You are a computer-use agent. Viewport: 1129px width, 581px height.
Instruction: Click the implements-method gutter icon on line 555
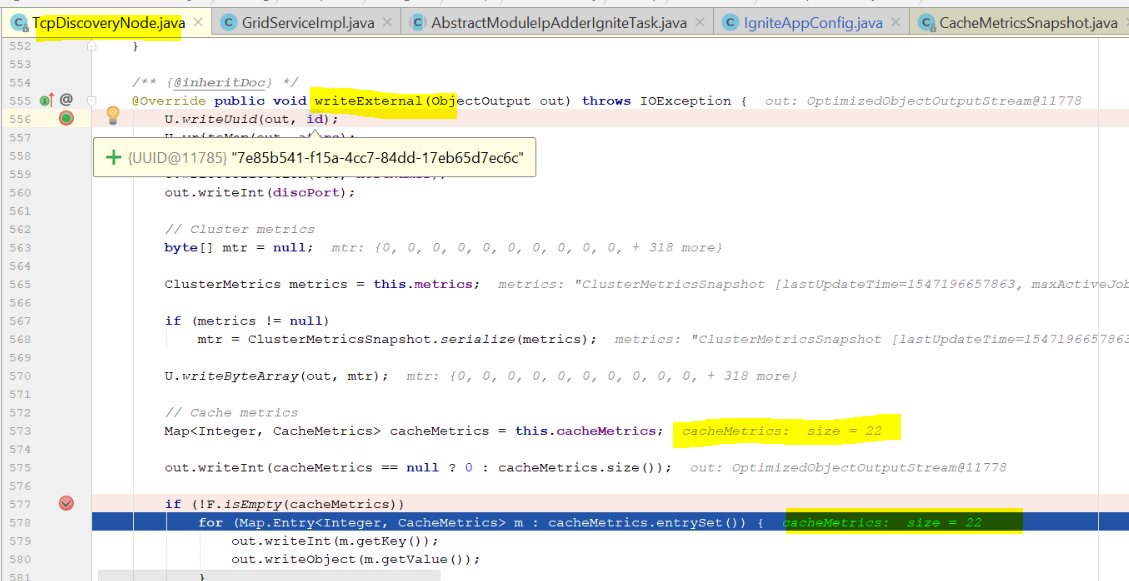(46, 100)
